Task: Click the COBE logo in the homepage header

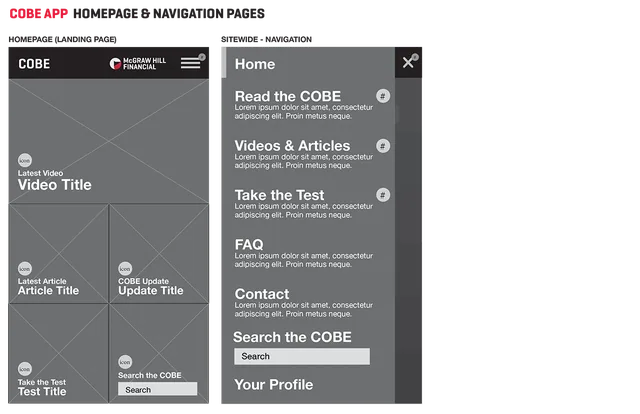Action: click(x=34, y=64)
